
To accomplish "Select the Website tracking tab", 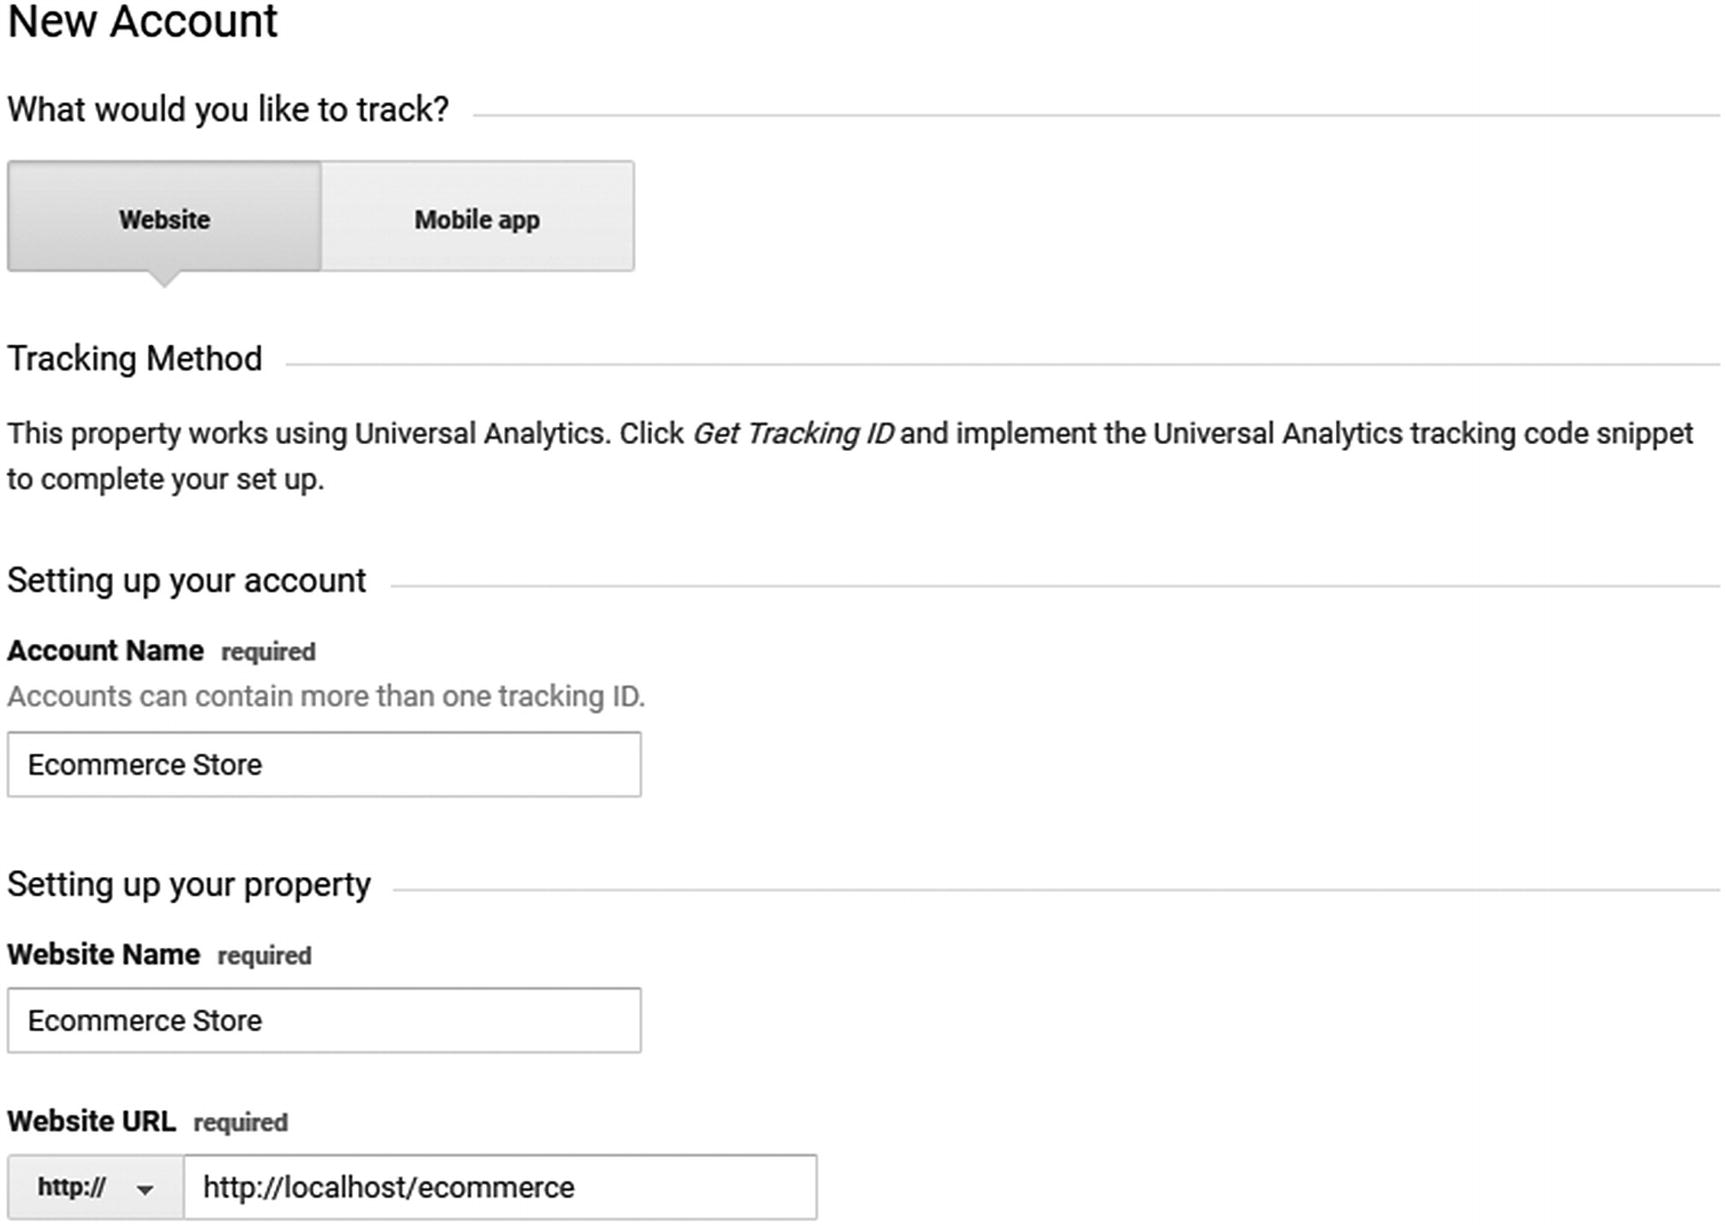I will [x=164, y=218].
